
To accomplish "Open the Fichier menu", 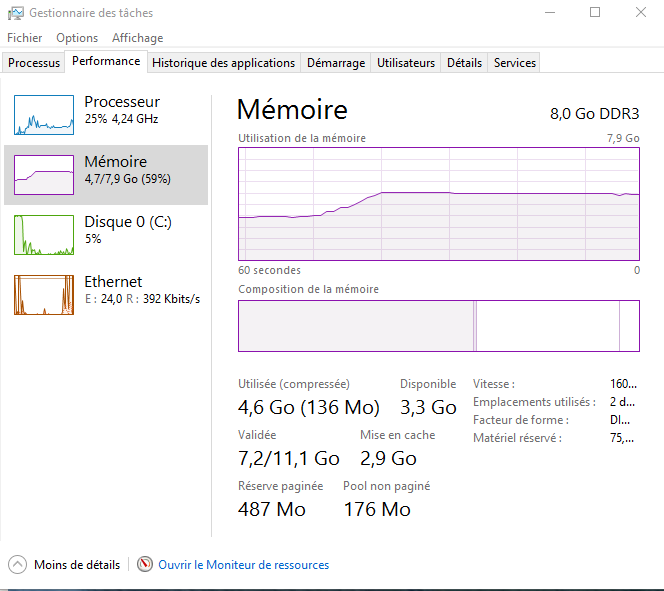I will [25, 38].
